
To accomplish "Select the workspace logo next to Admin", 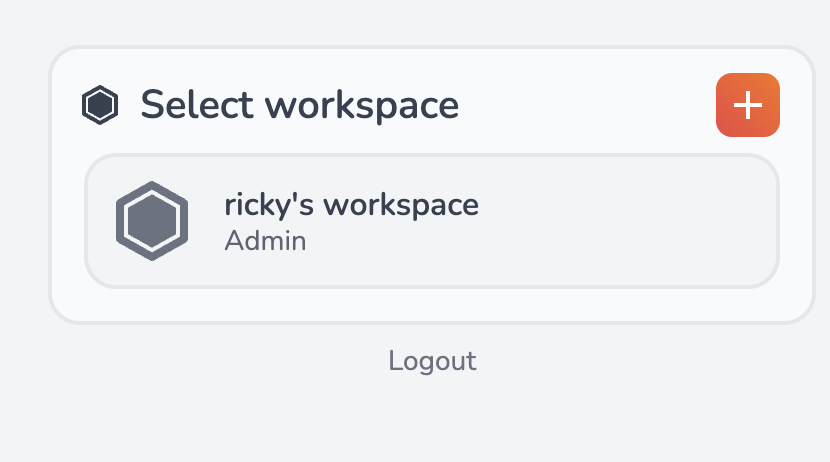I will 152,221.
